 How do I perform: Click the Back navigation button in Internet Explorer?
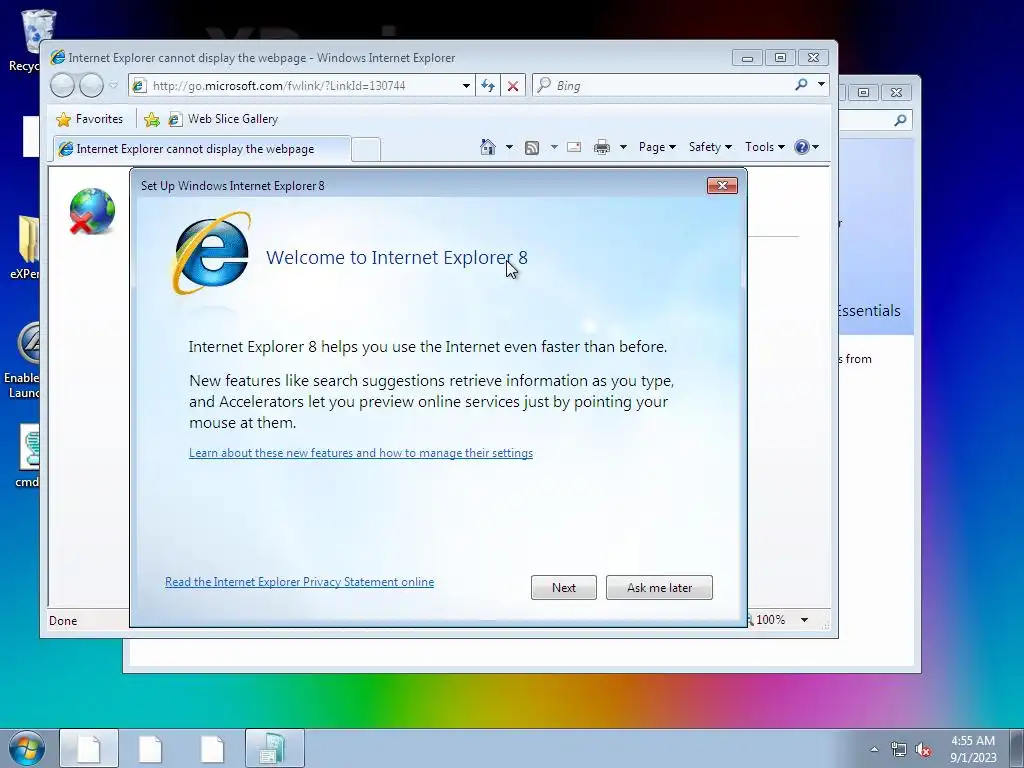point(63,86)
